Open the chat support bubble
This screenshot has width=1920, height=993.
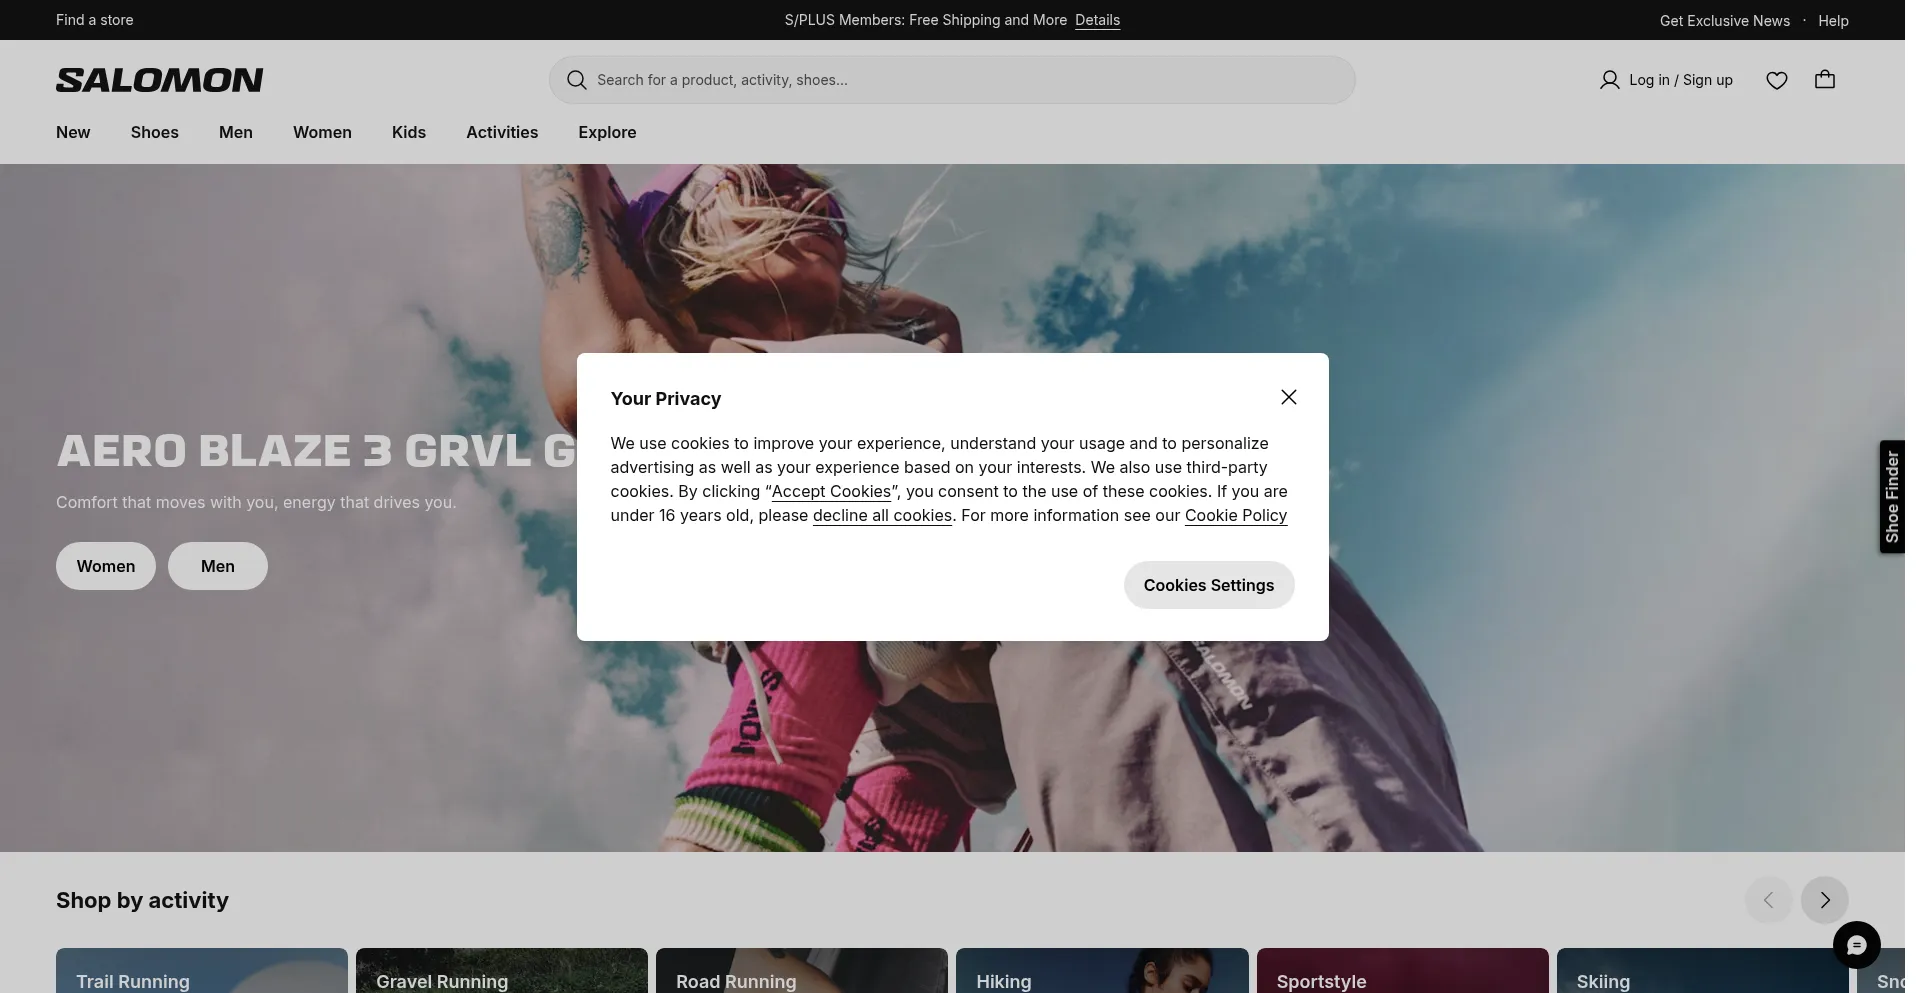[x=1856, y=945]
